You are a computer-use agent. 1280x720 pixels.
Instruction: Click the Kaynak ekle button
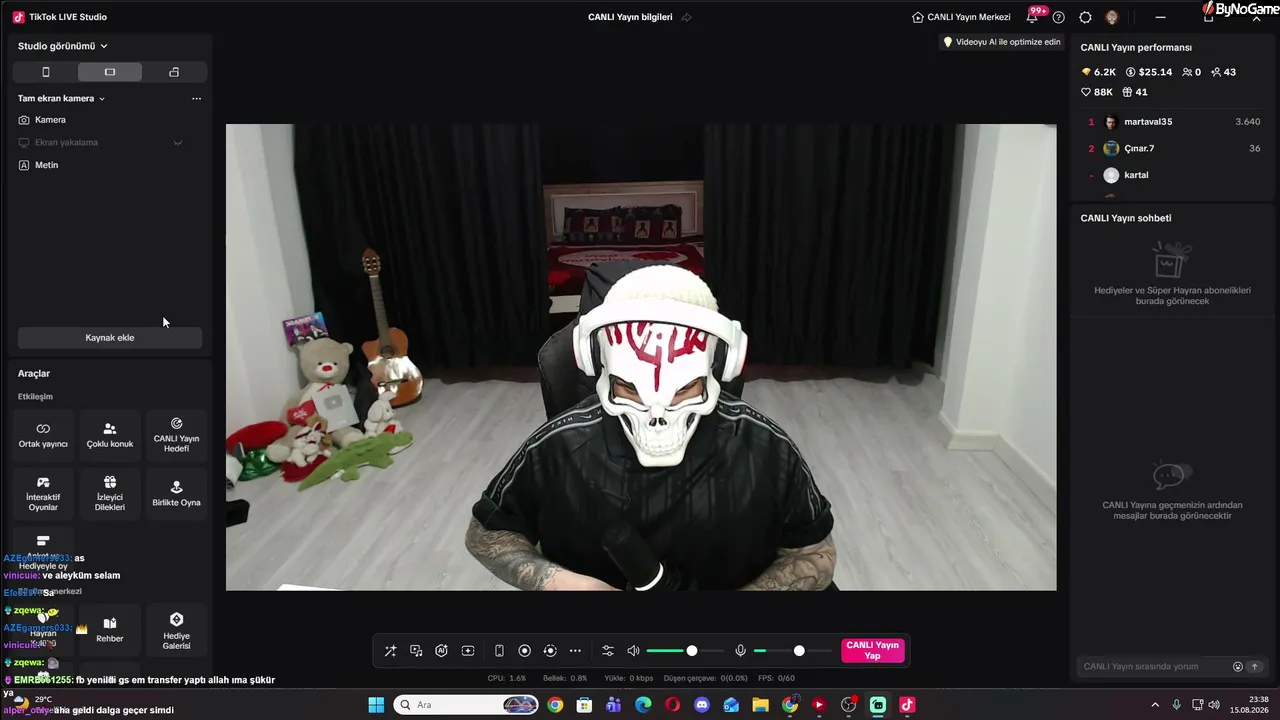point(110,338)
